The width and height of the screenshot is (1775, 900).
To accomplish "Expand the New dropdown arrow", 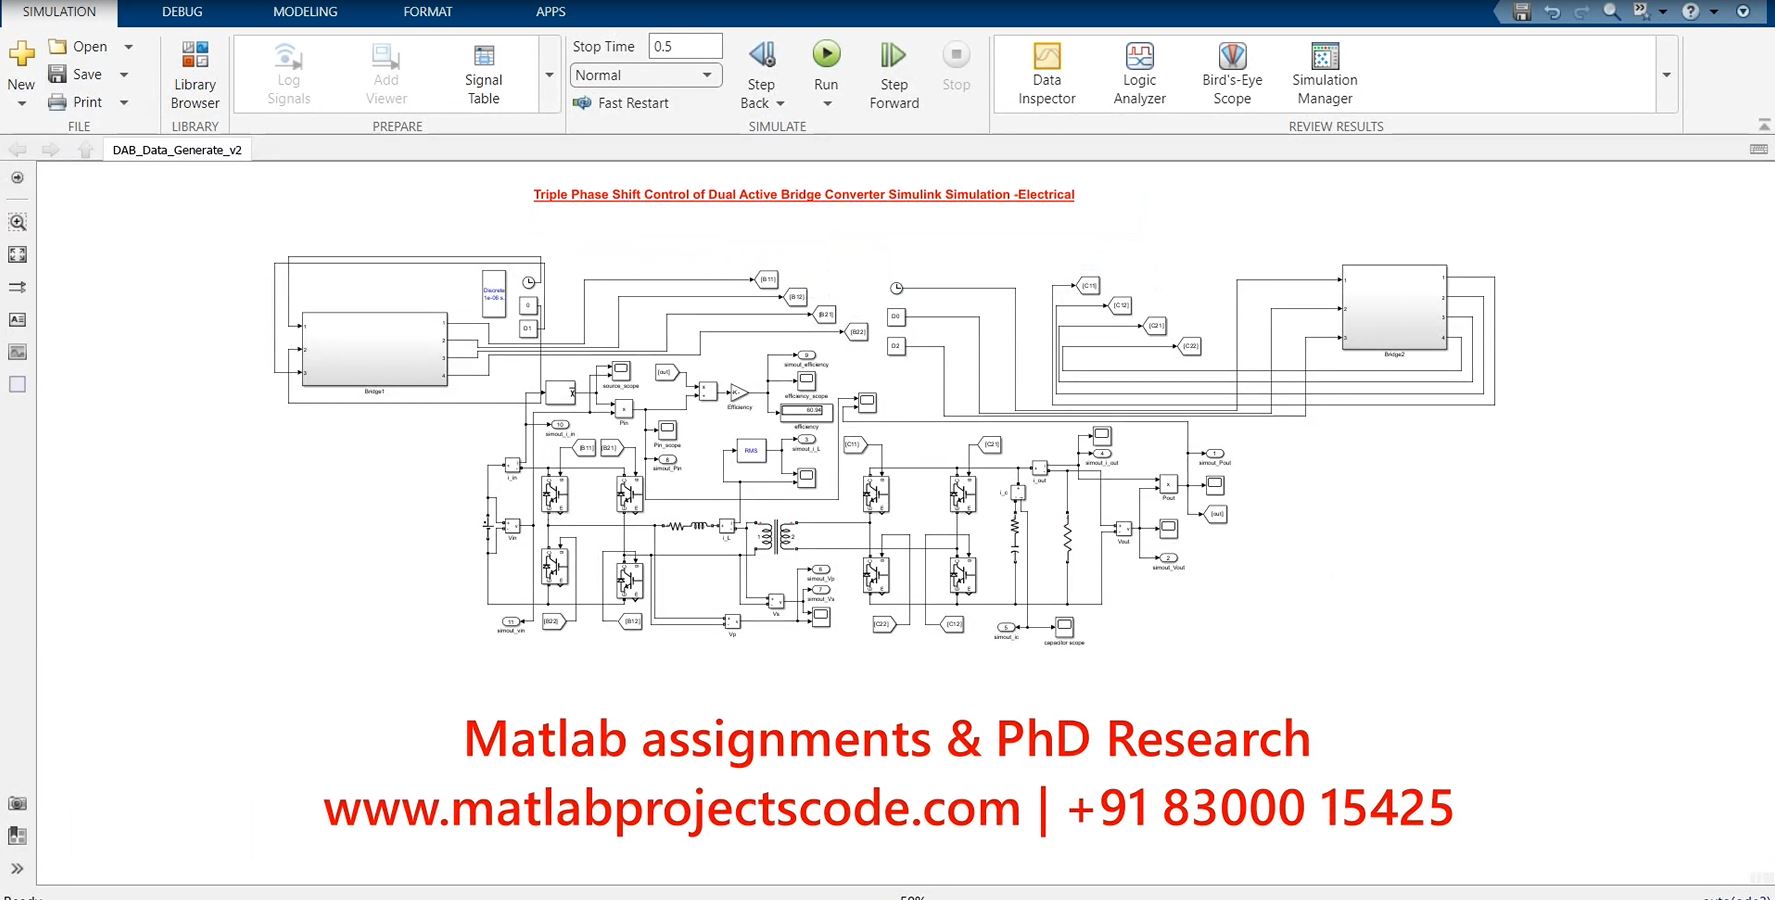I will click(21, 103).
